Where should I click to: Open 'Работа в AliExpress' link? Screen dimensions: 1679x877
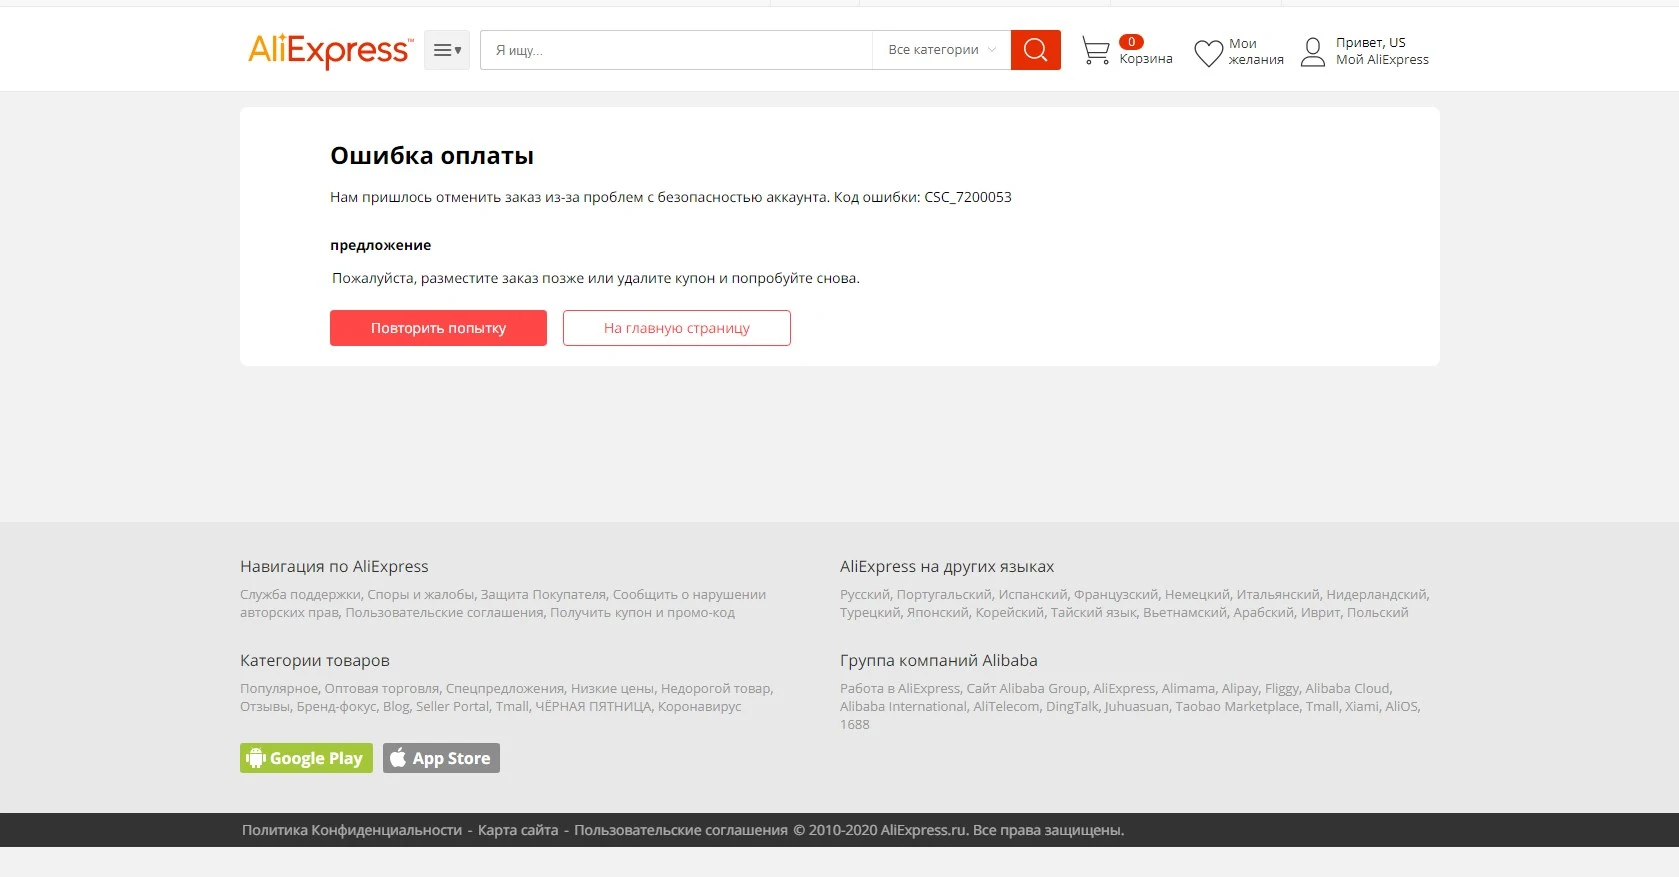coord(900,689)
